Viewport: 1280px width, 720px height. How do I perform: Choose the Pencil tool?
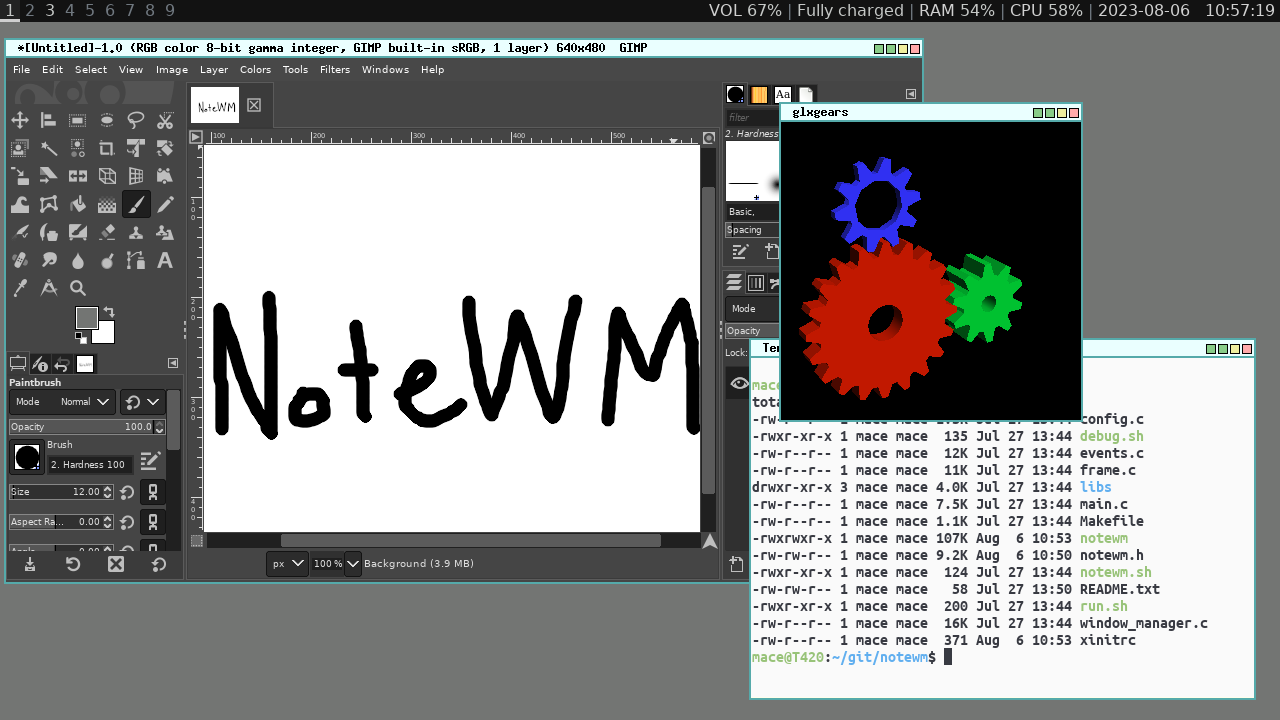[x=165, y=205]
